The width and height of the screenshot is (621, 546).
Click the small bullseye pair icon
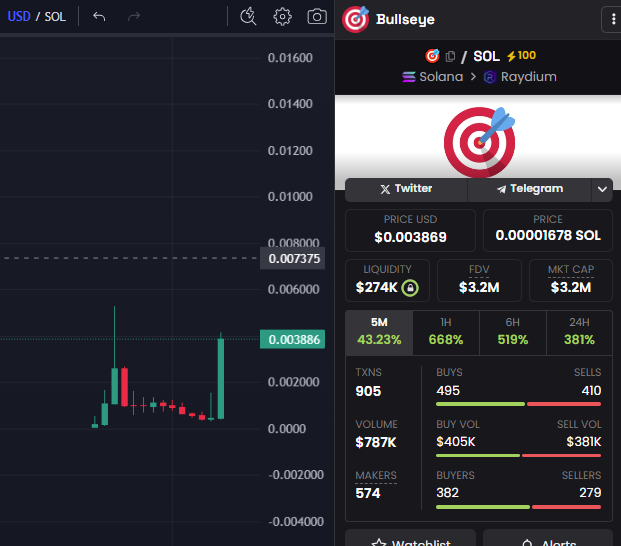coord(432,56)
